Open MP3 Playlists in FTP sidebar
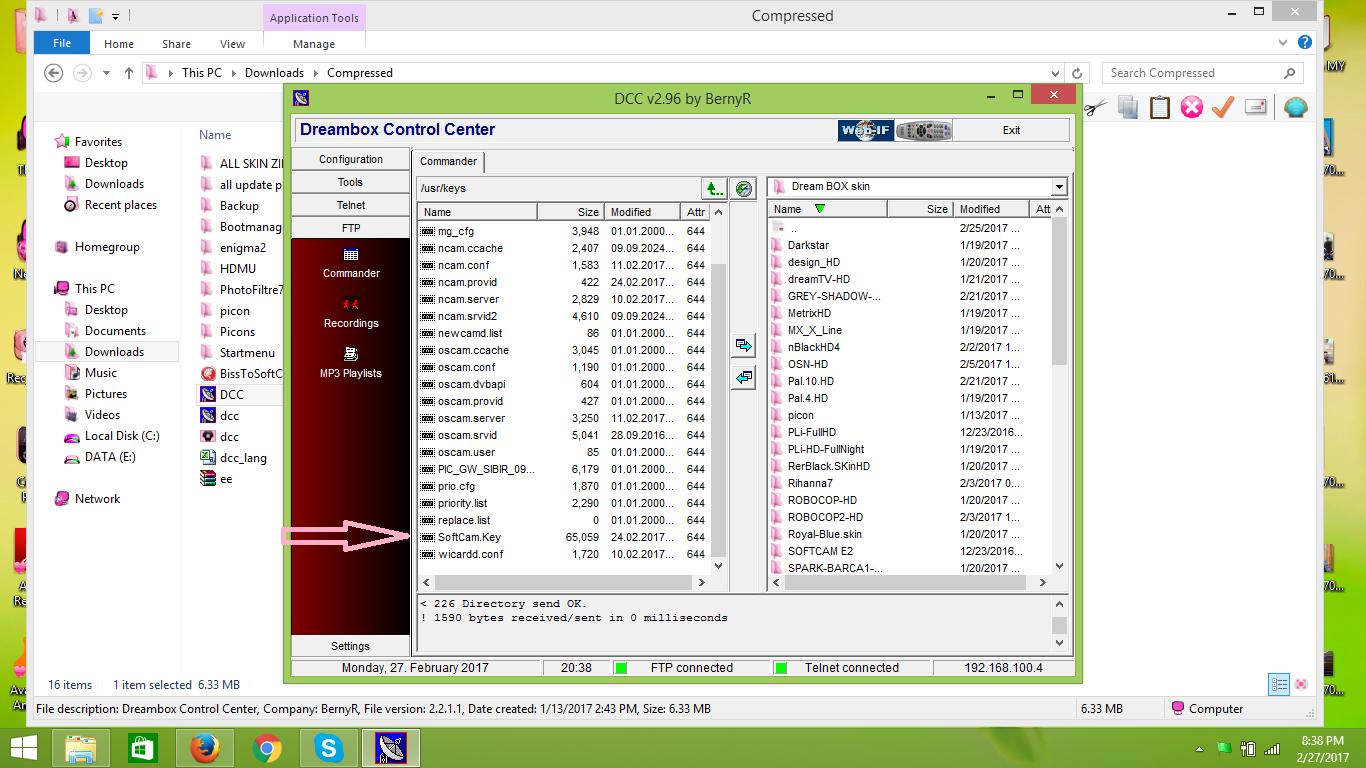 351,362
